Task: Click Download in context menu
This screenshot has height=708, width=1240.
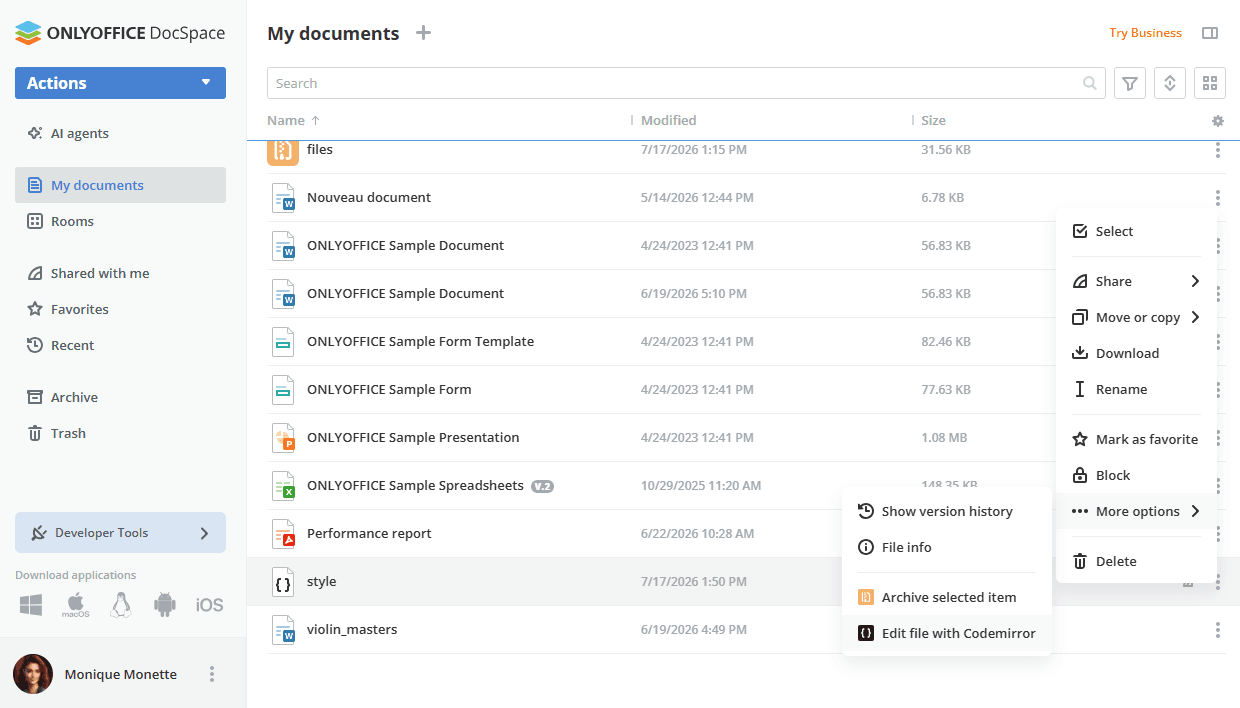Action: 1136,353
